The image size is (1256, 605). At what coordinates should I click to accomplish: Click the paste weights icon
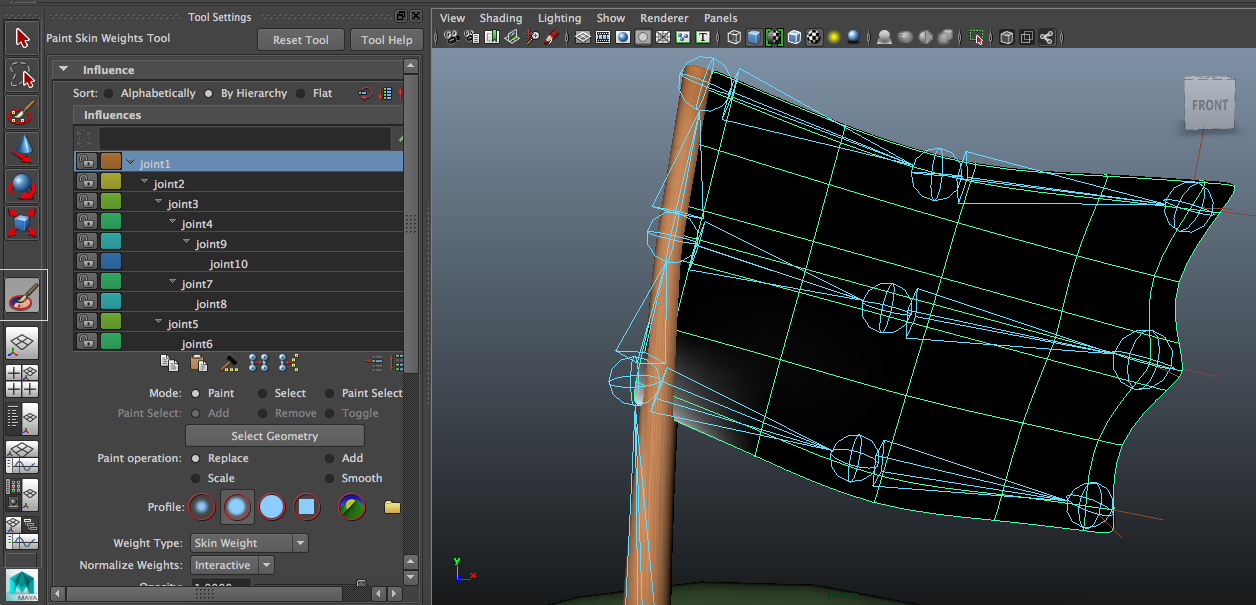tap(199, 362)
